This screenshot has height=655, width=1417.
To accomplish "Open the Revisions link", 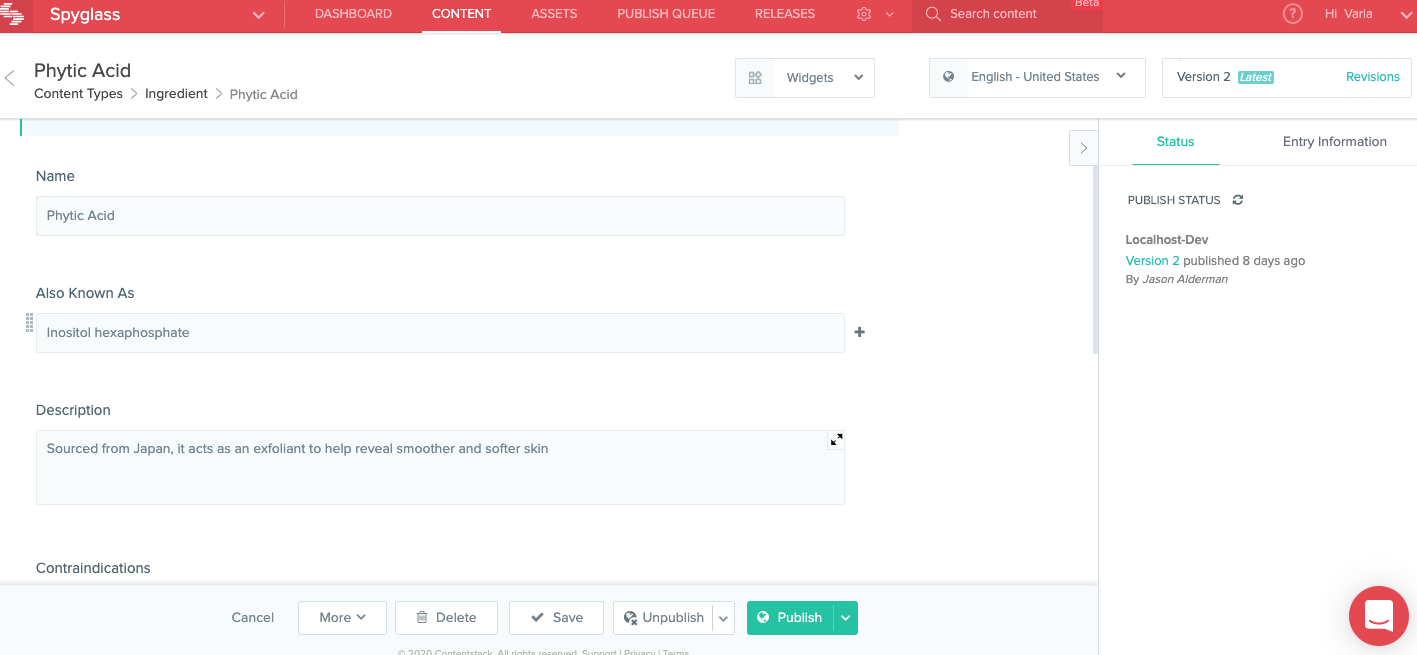I will pyautogui.click(x=1372, y=77).
